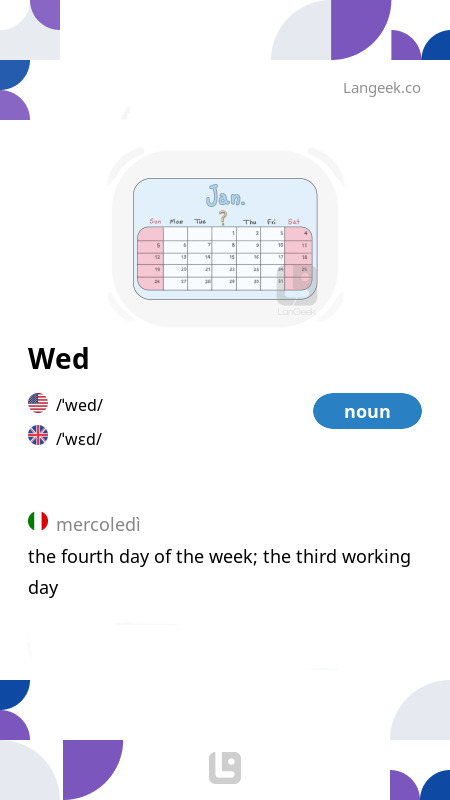Click the LanGeek logo at bottom
Image resolution: width=450 pixels, height=800 pixels.
pyautogui.click(x=225, y=768)
